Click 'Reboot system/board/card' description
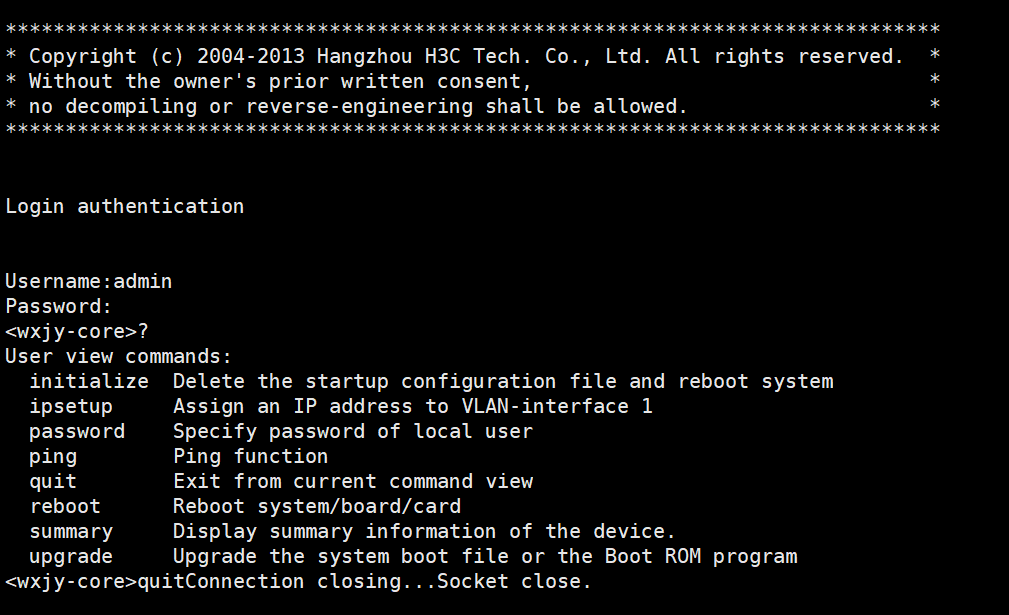This screenshot has width=1009, height=615. (x=316, y=506)
